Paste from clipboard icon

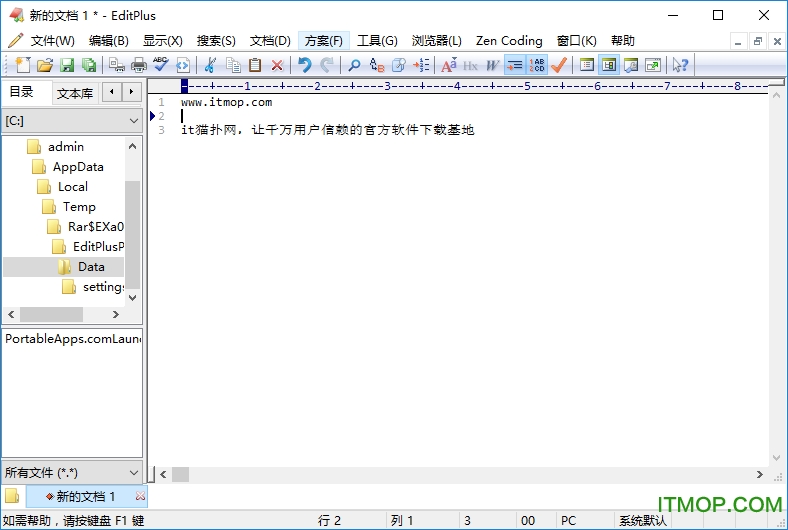click(x=255, y=65)
